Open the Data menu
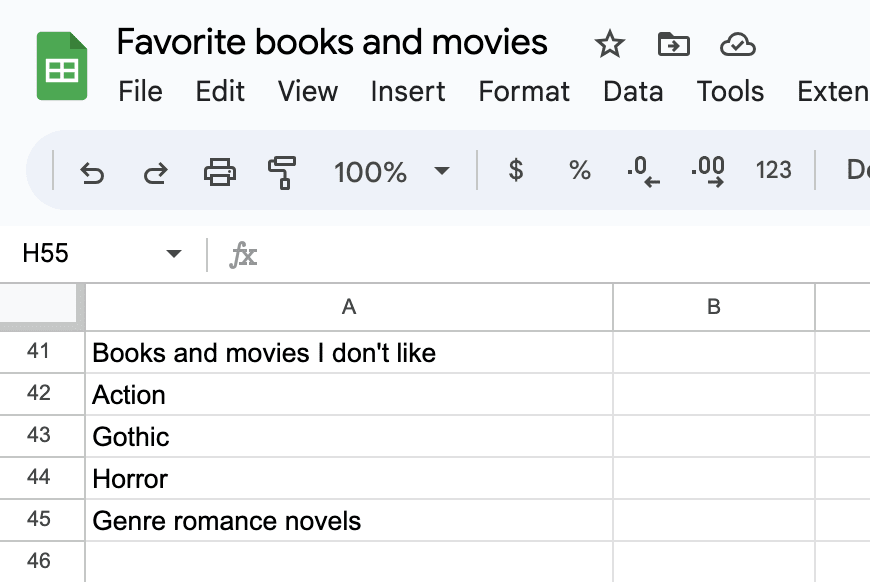The height and width of the screenshot is (582, 870). pyautogui.click(x=633, y=92)
